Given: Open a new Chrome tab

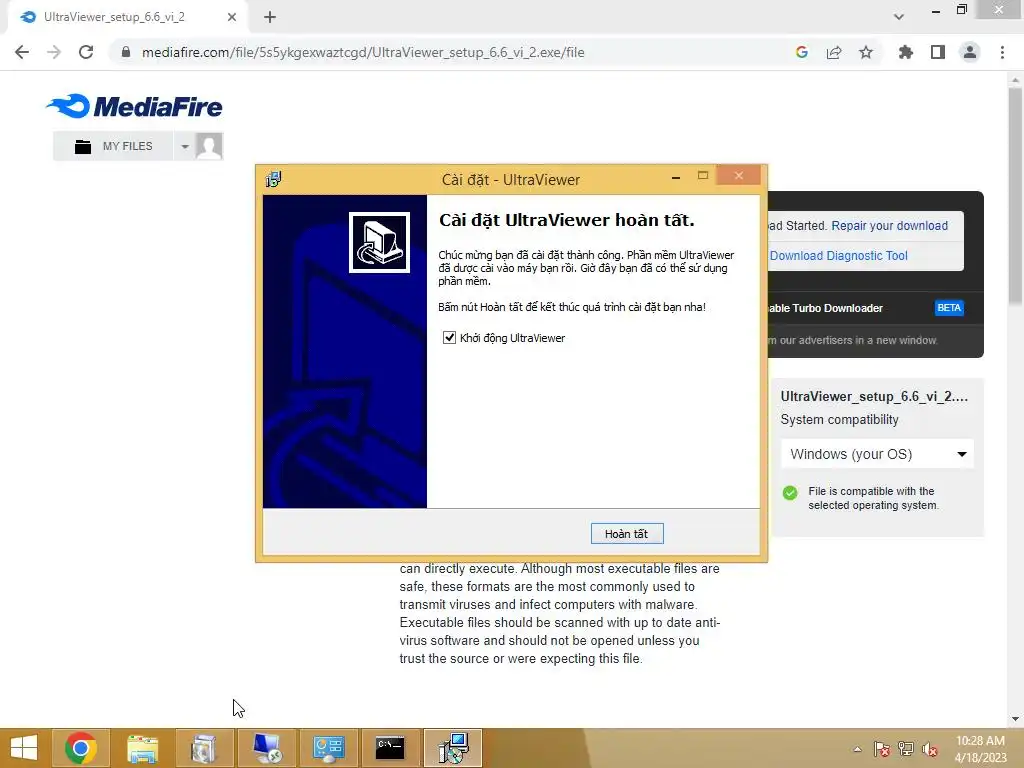Looking at the screenshot, I should pos(270,17).
